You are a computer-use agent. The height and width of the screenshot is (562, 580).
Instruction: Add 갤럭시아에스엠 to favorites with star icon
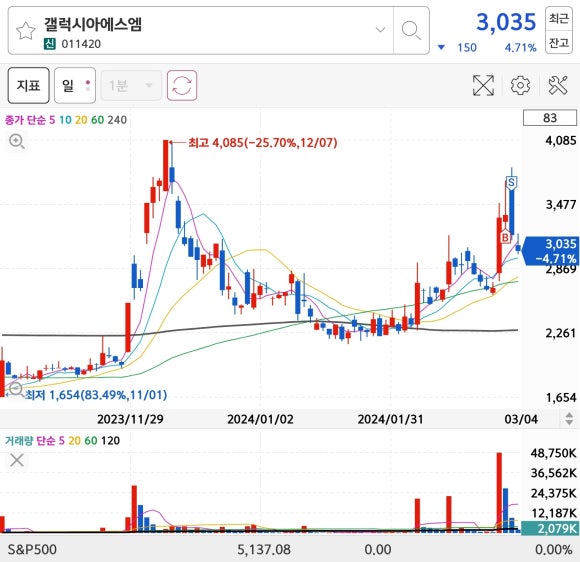[x=26, y=31]
